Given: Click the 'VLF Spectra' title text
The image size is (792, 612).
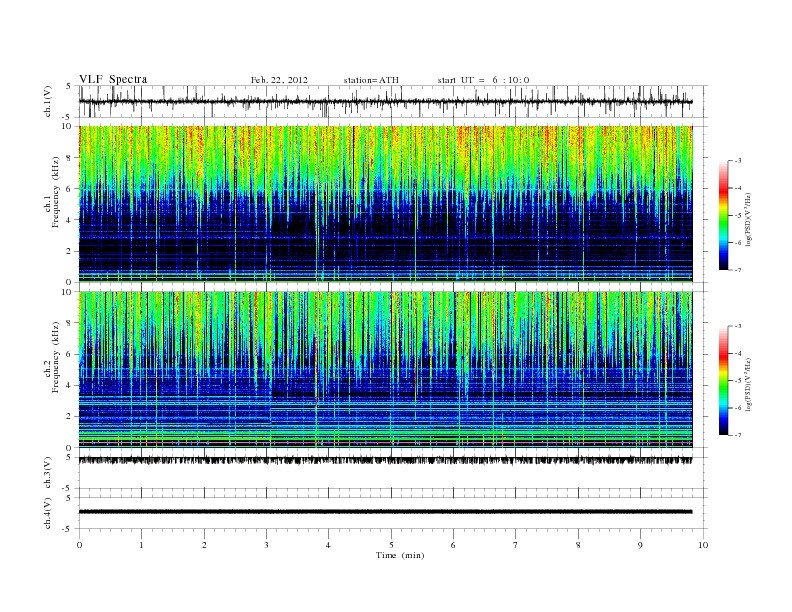Looking at the screenshot, I should coord(113,79).
